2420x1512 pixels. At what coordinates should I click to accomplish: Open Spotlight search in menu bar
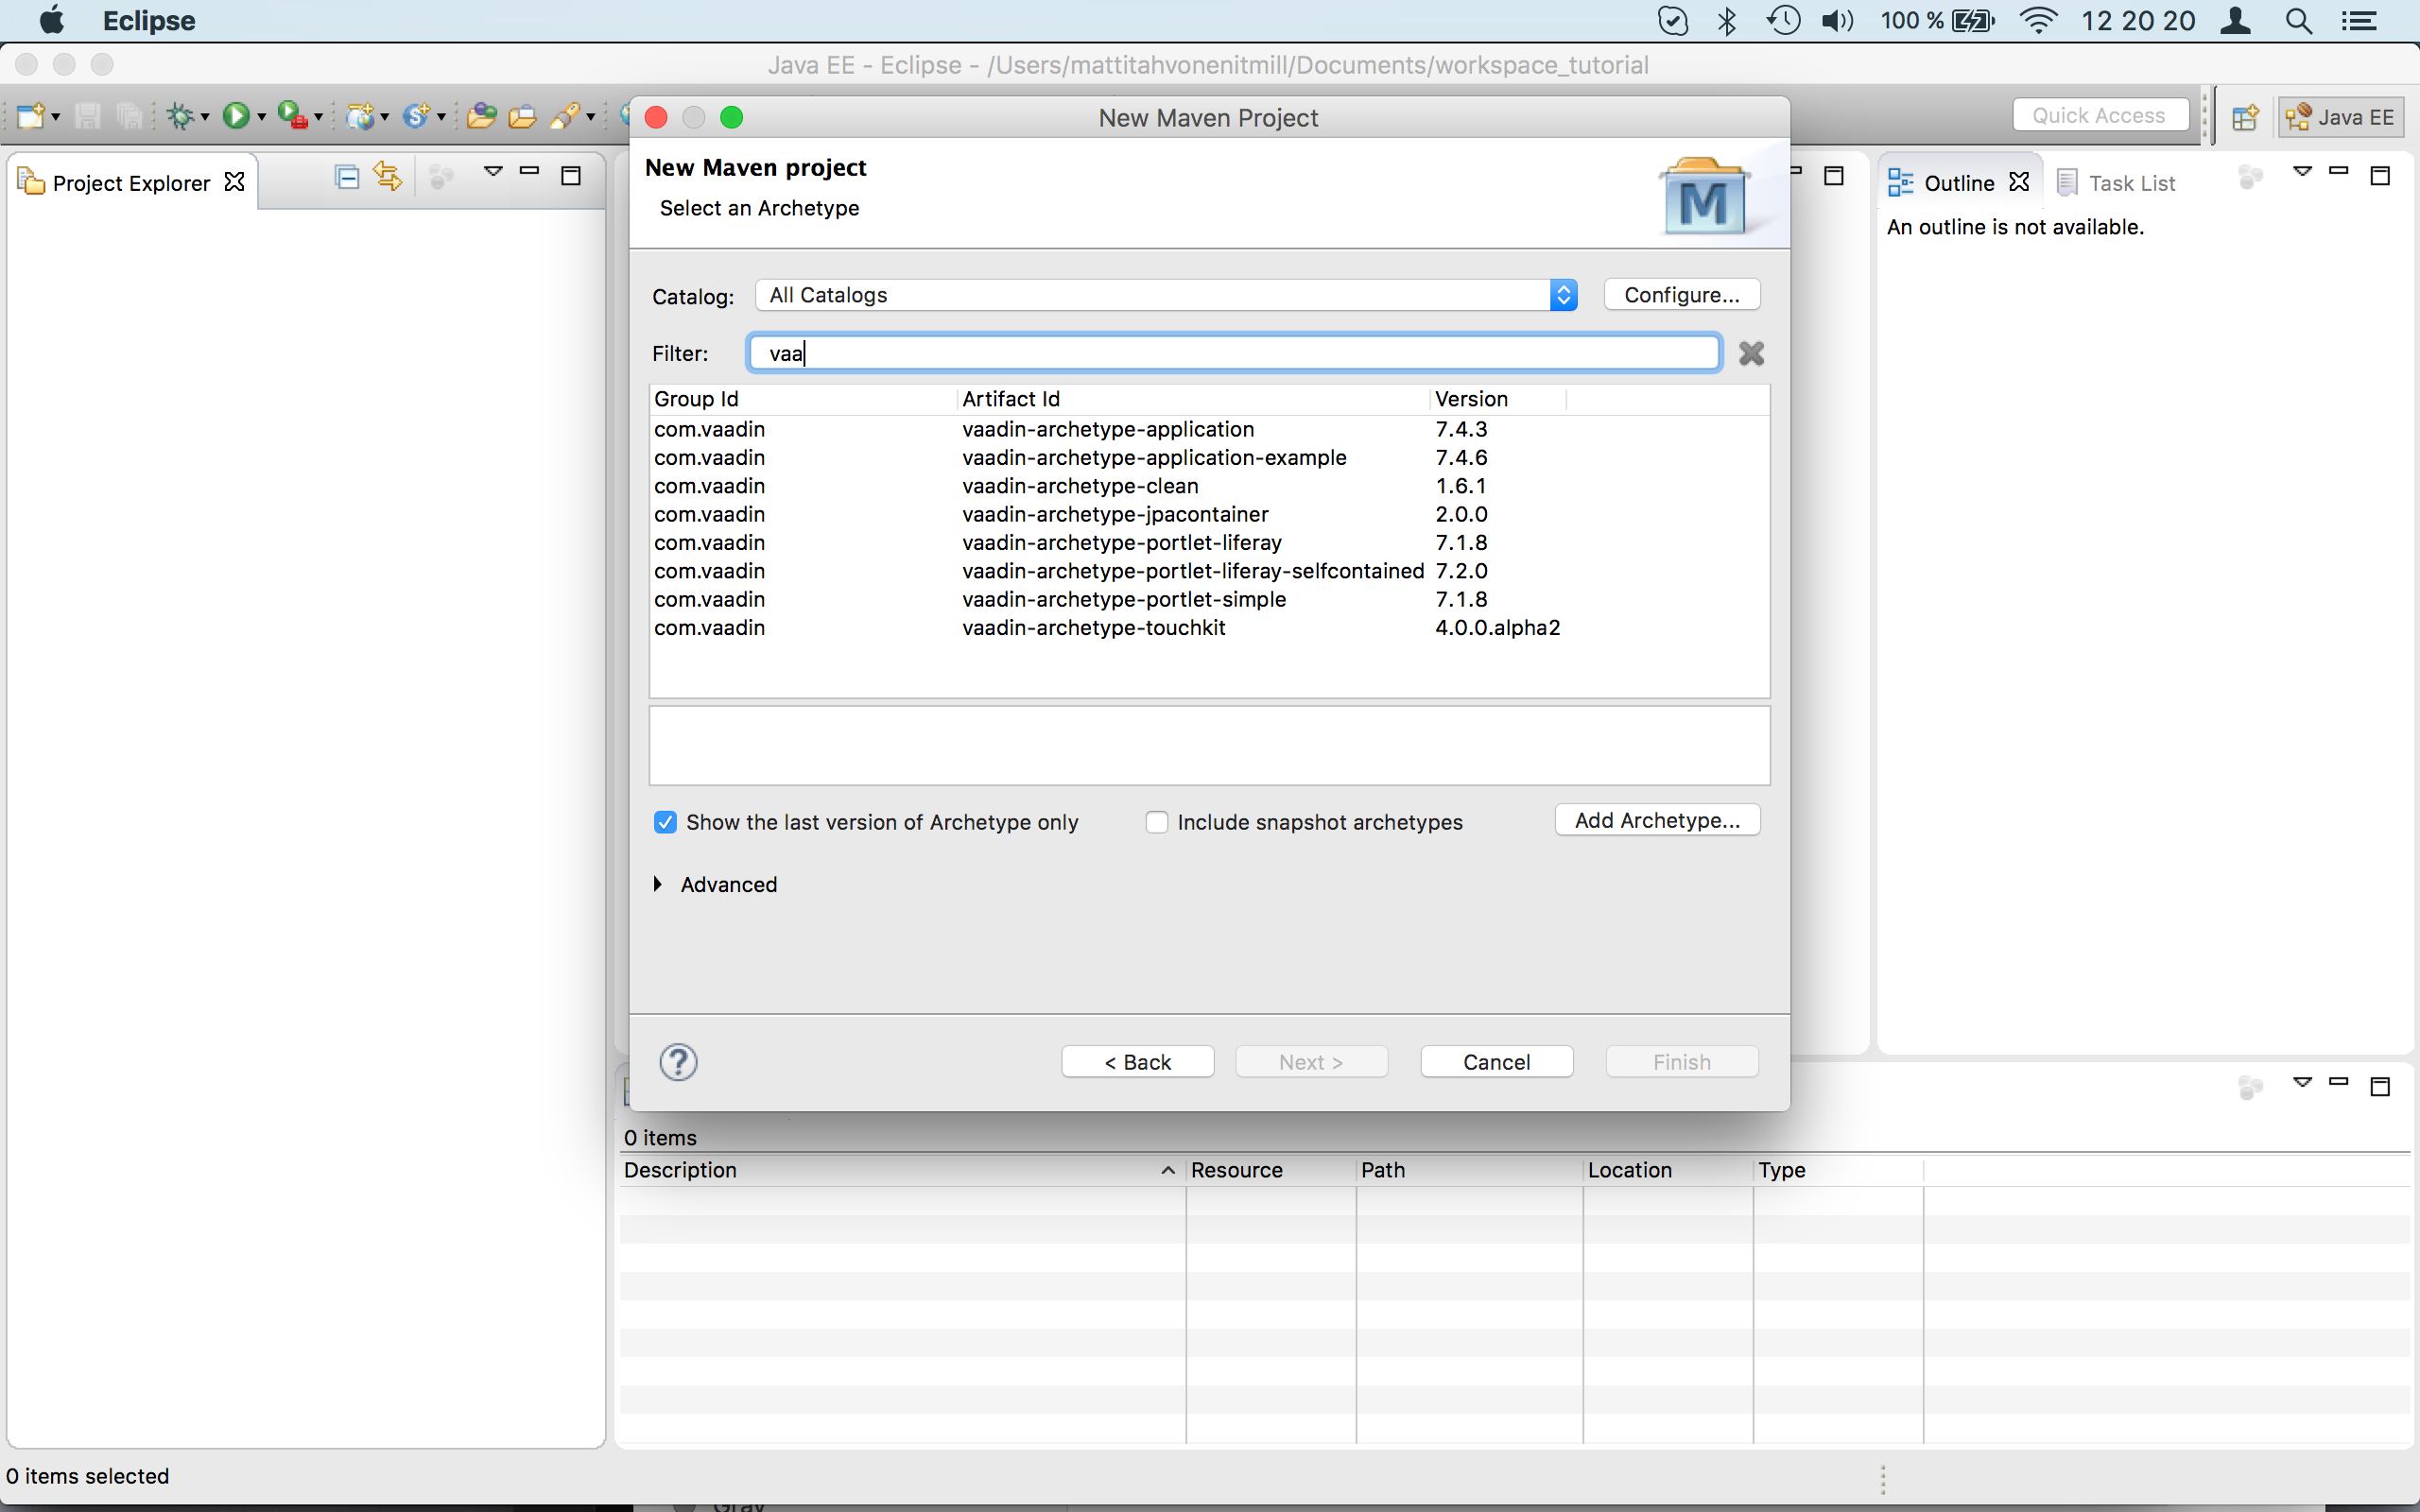pyautogui.click(x=2299, y=21)
